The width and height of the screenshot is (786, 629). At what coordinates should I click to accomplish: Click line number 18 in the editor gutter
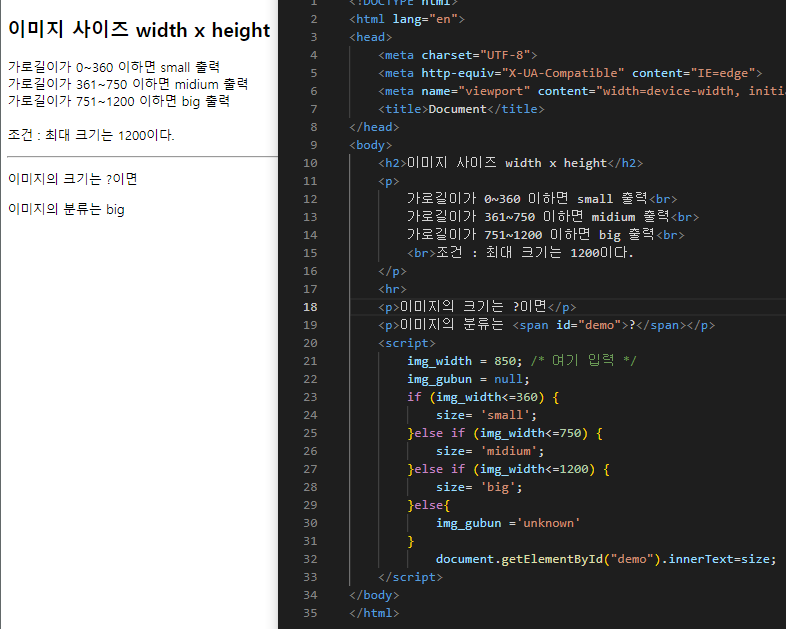(x=310, y=307)
